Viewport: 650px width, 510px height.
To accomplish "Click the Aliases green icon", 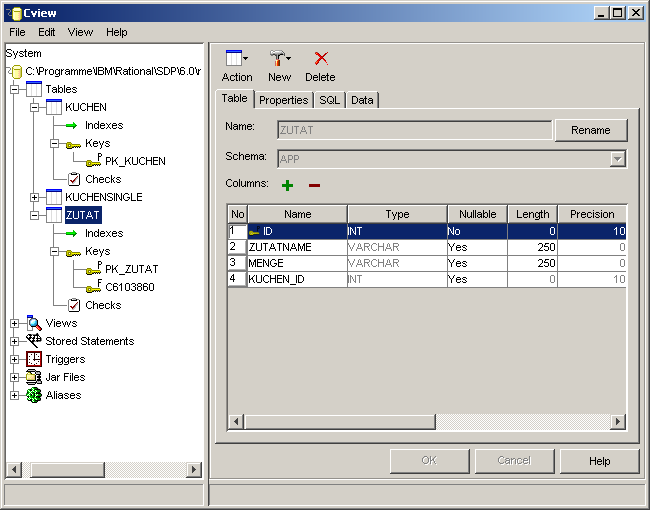I will pos(34,395).
